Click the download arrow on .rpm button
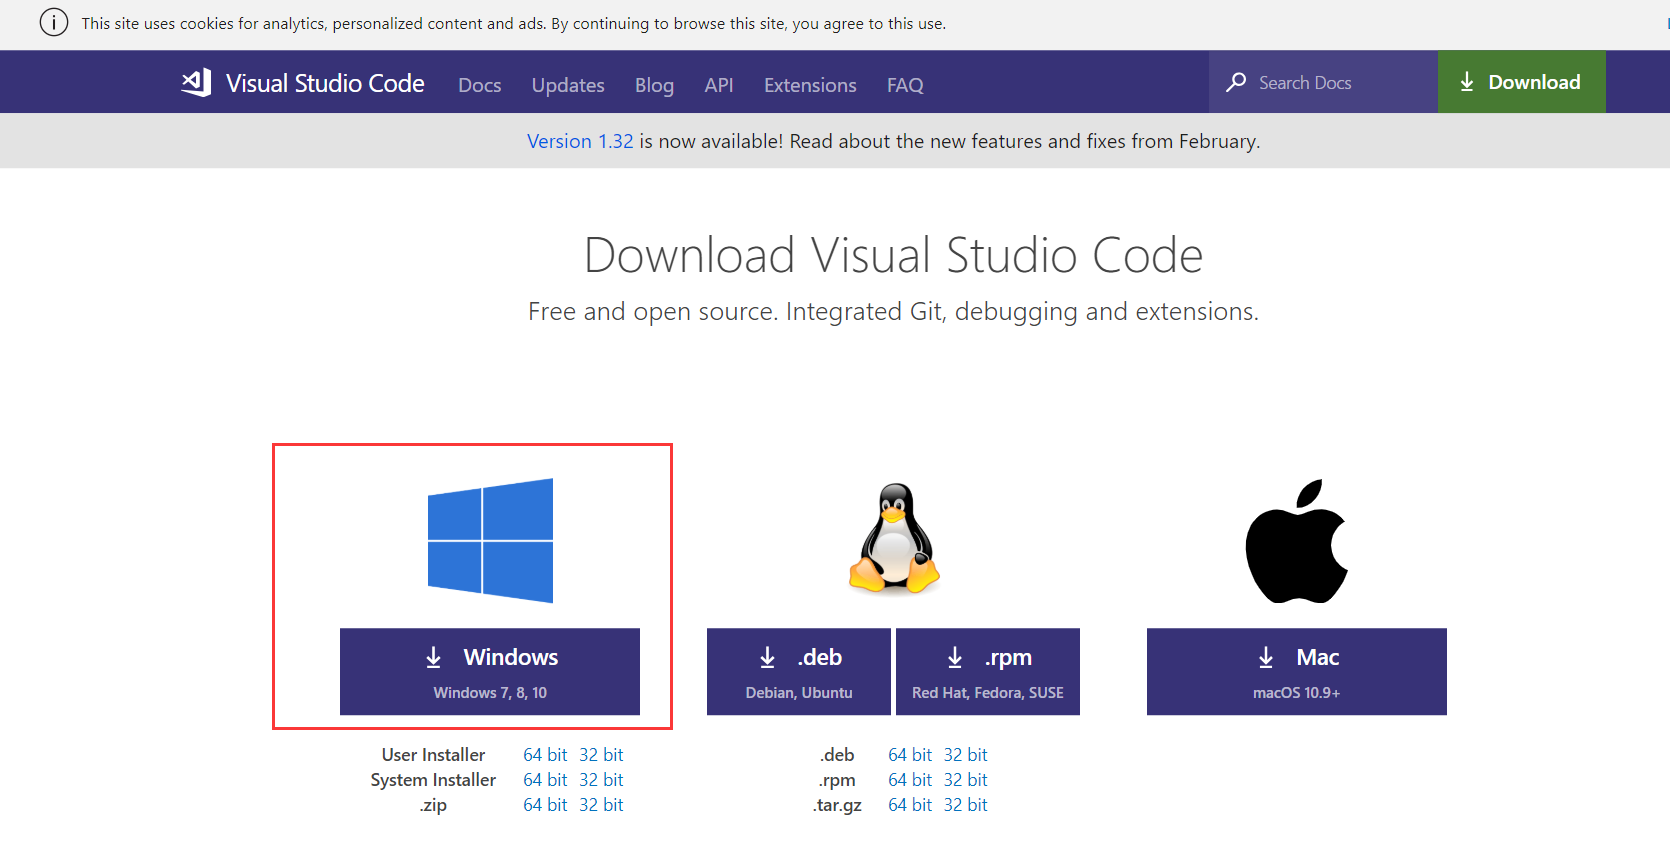 (955, 657)
